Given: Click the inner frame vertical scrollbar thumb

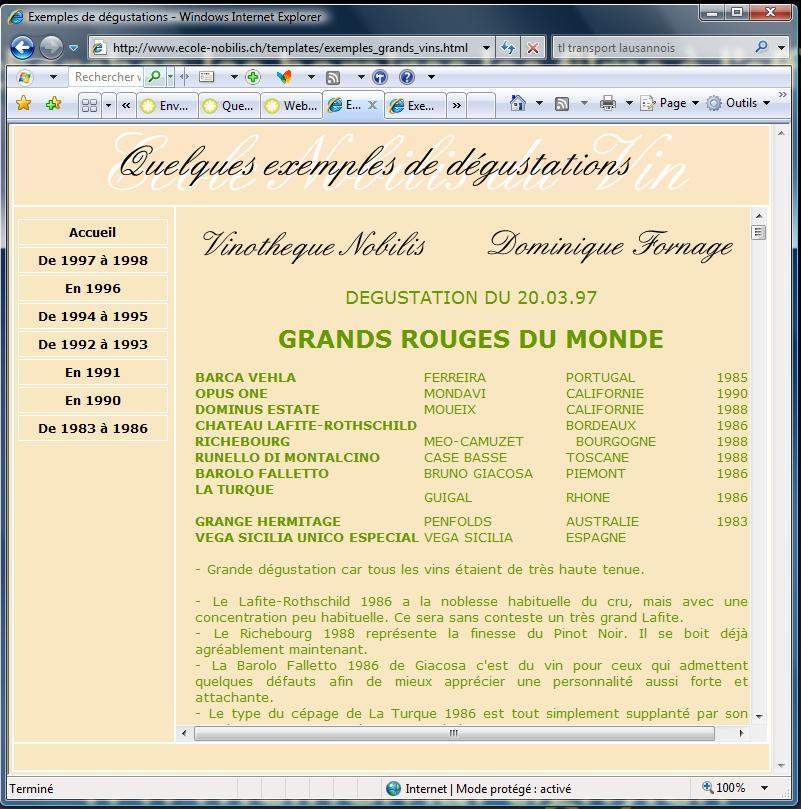Looking at the screenshot, I should point(758,233).
